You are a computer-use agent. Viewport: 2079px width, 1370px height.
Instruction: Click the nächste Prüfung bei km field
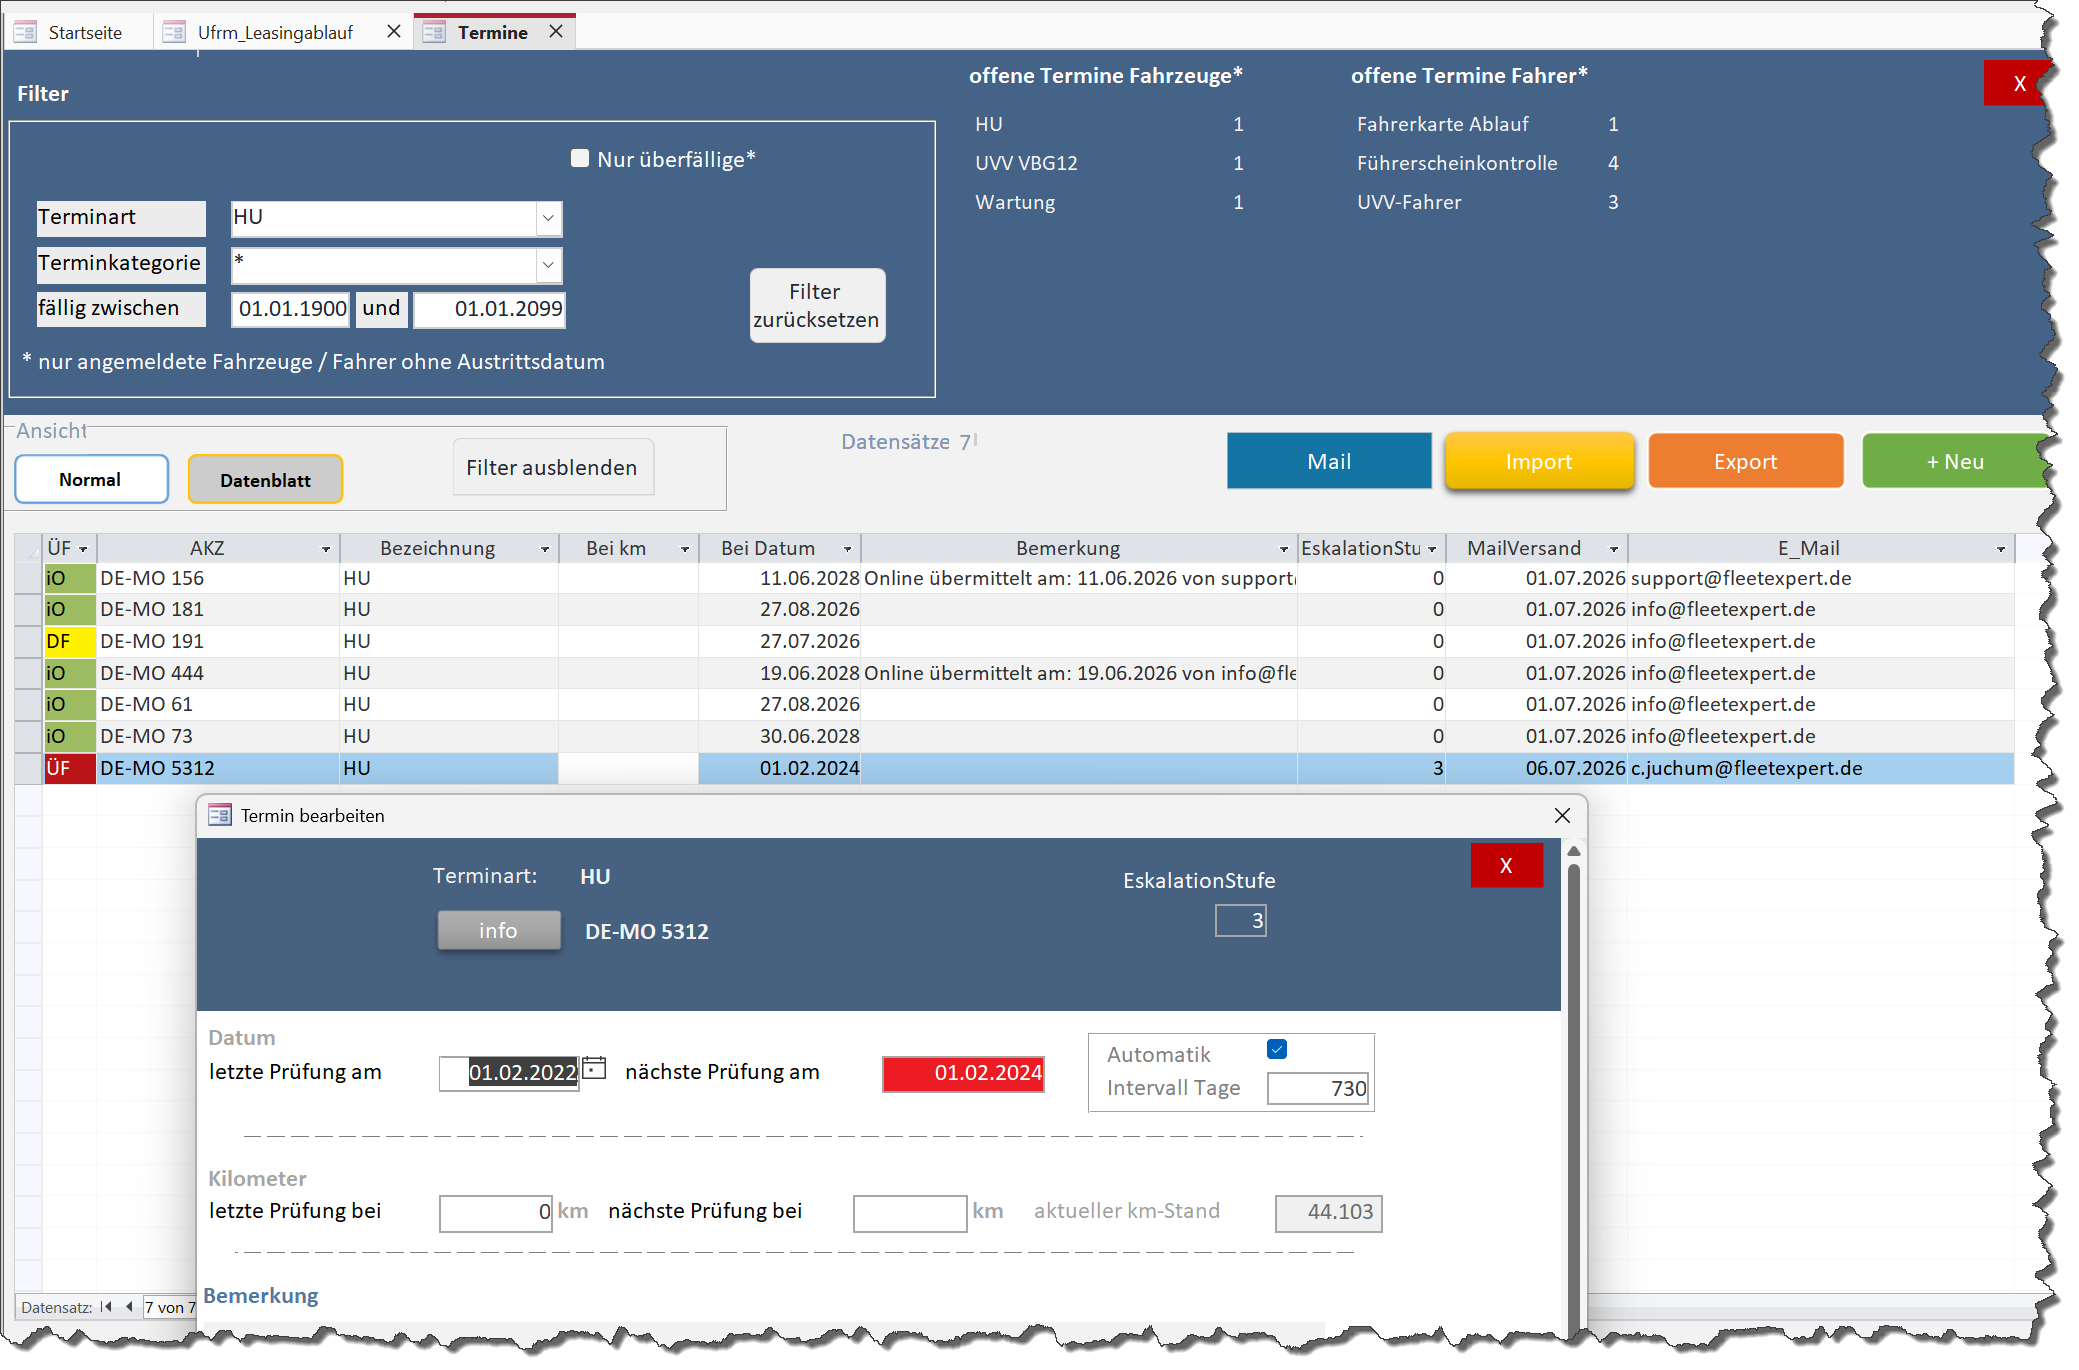point(910,1212)
